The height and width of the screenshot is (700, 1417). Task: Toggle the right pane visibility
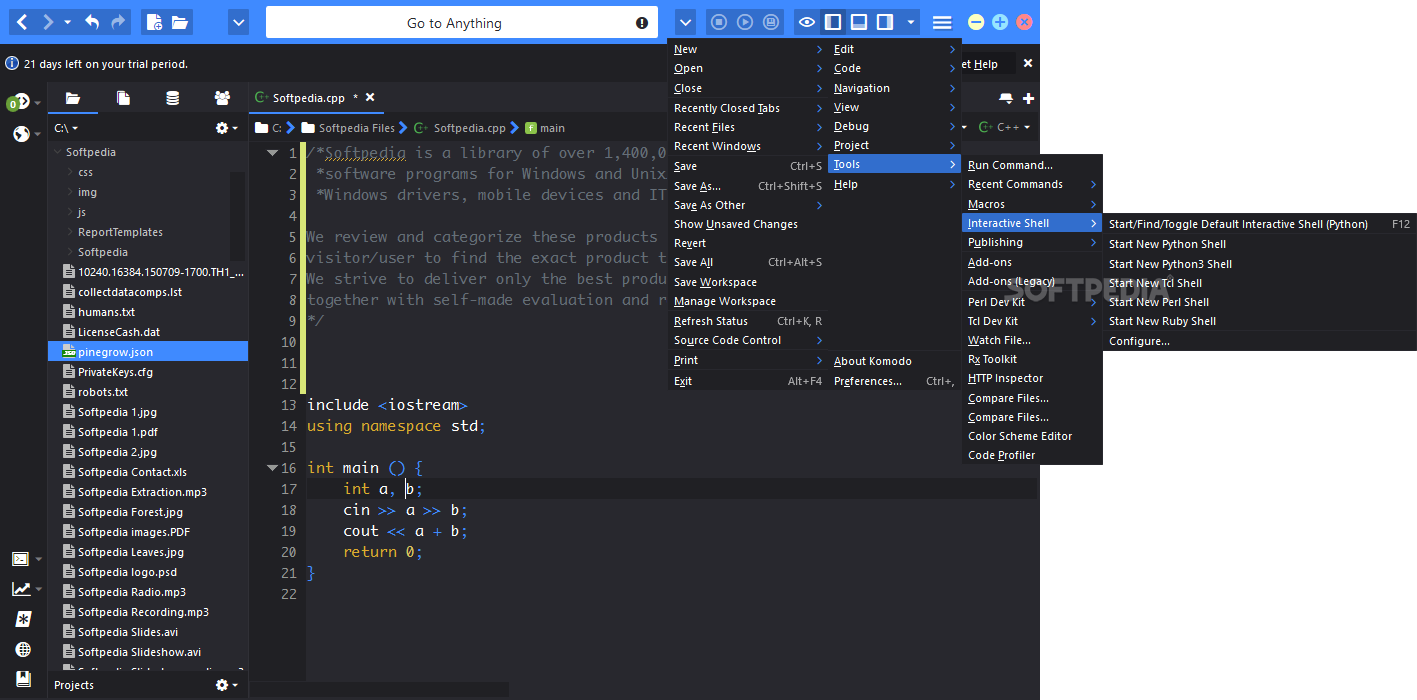point(885,22)
